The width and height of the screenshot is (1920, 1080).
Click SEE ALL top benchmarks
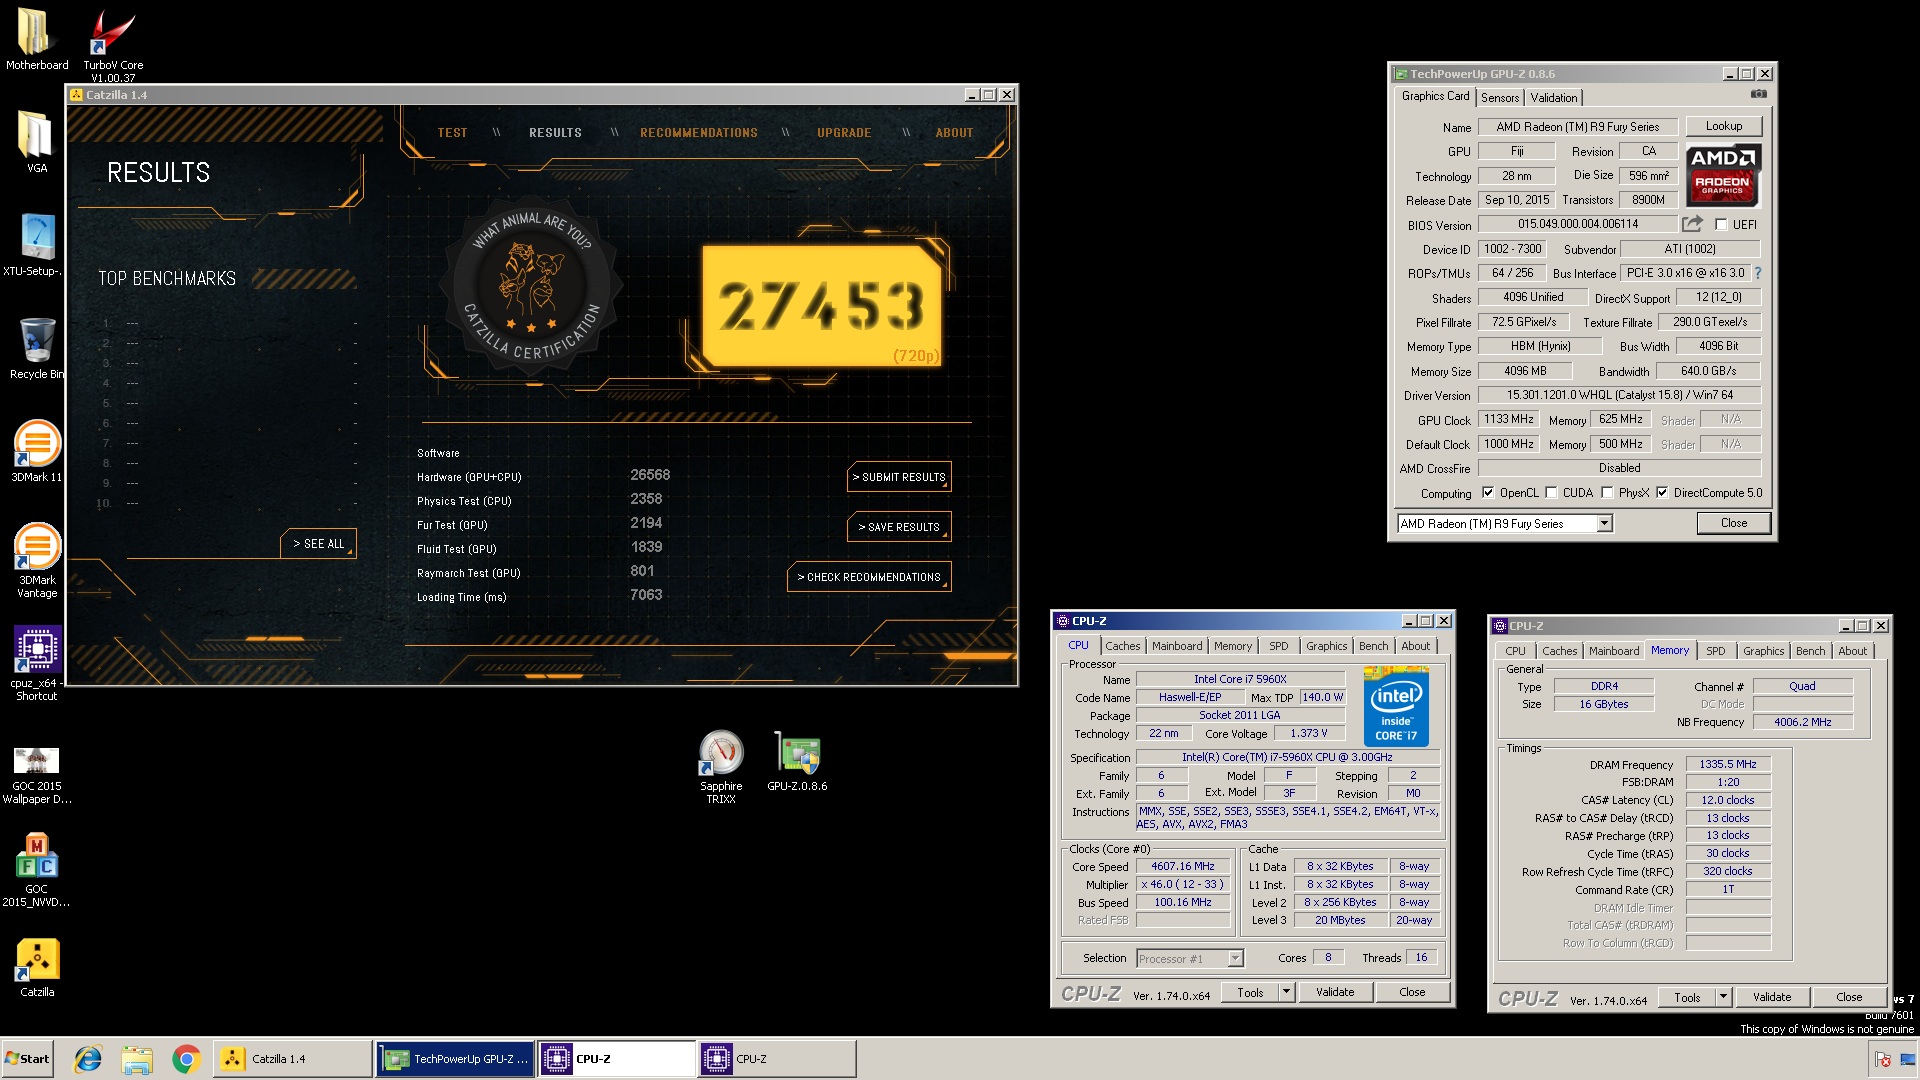[x=318, y=544]
